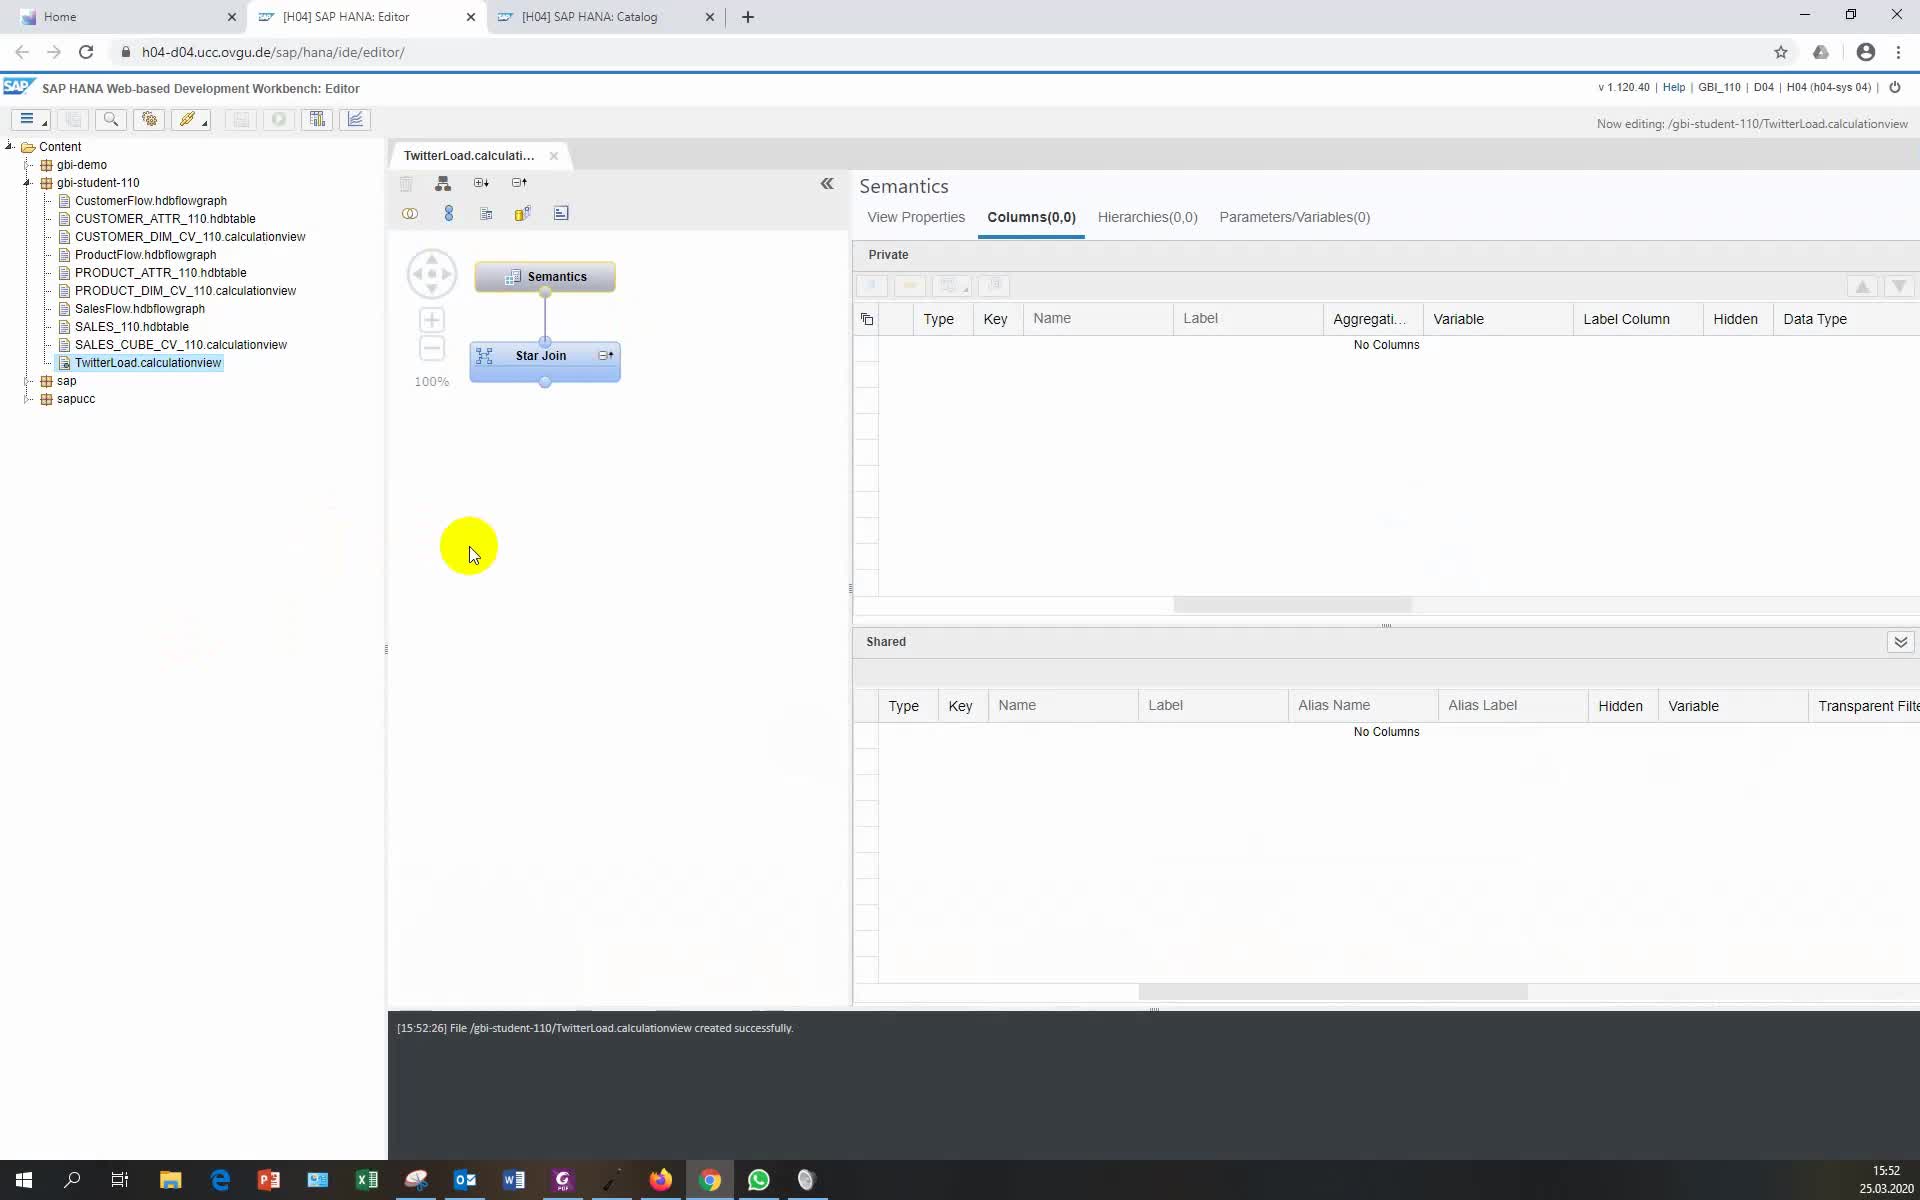Click the select-all icon in Private columns header
Viewport: 1920px width, 1200px height.
click(x=867, y=320)
